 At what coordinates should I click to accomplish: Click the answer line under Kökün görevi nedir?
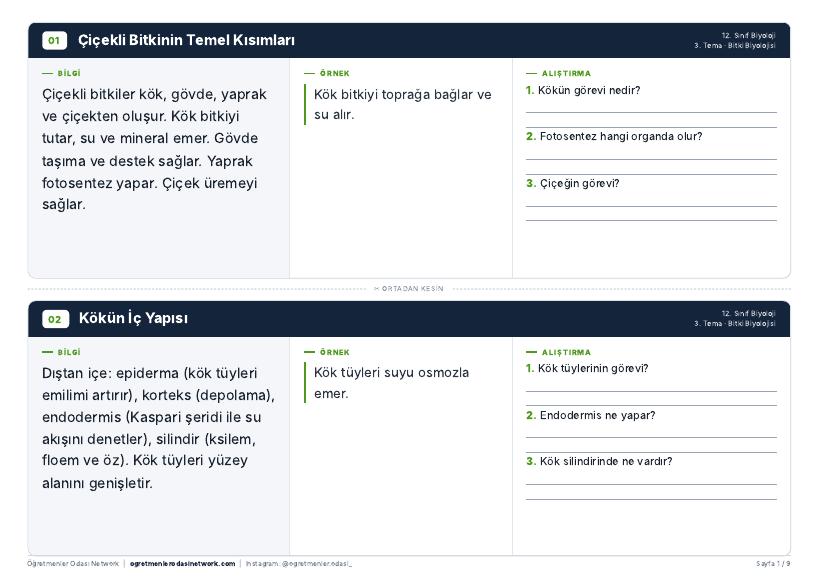tap(651, 112)
